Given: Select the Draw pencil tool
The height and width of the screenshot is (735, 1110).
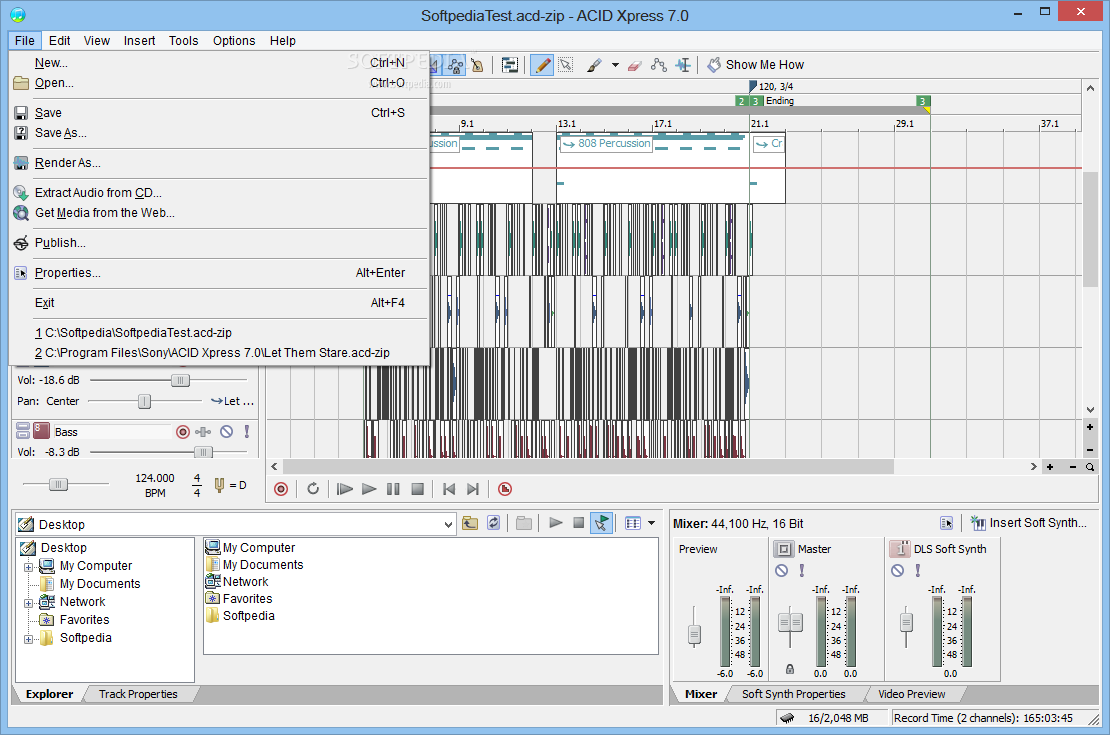Looking at the screenshot, I should (542, 65).
